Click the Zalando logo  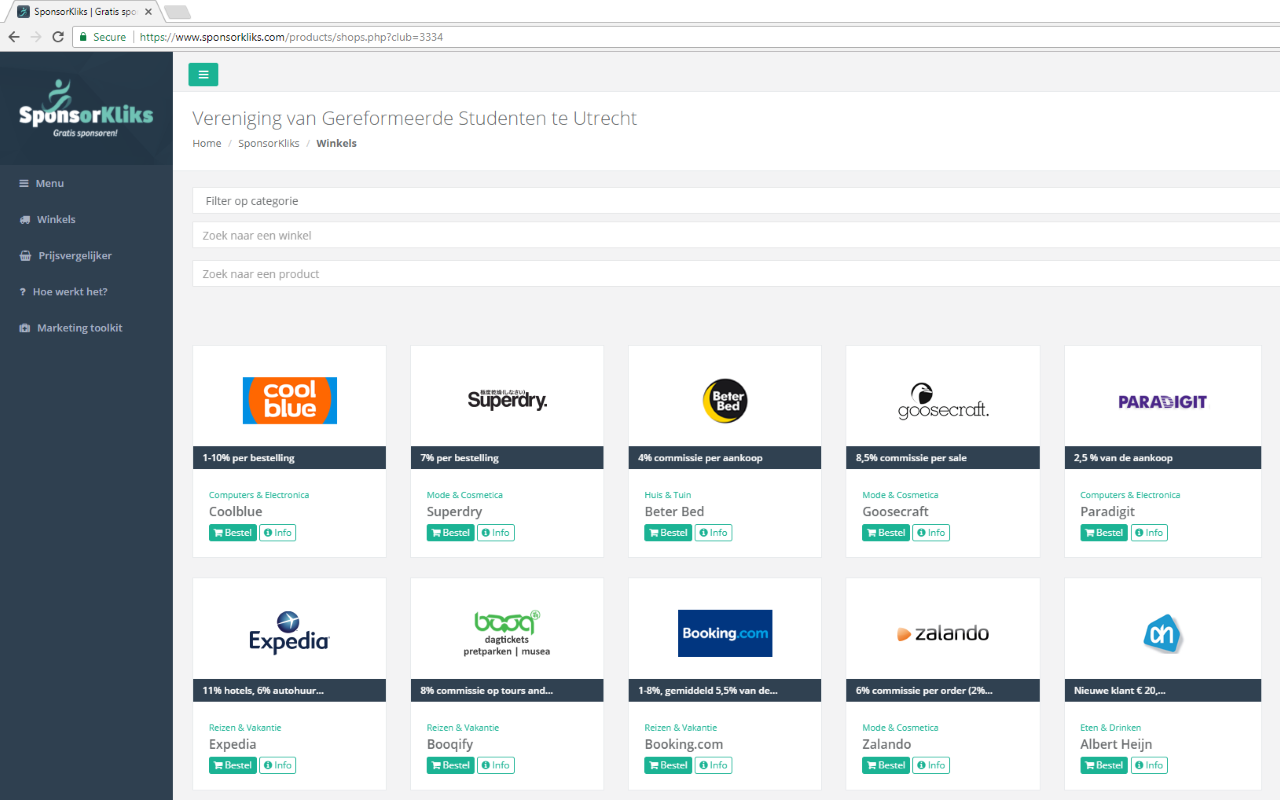click(x=943, y=633)
